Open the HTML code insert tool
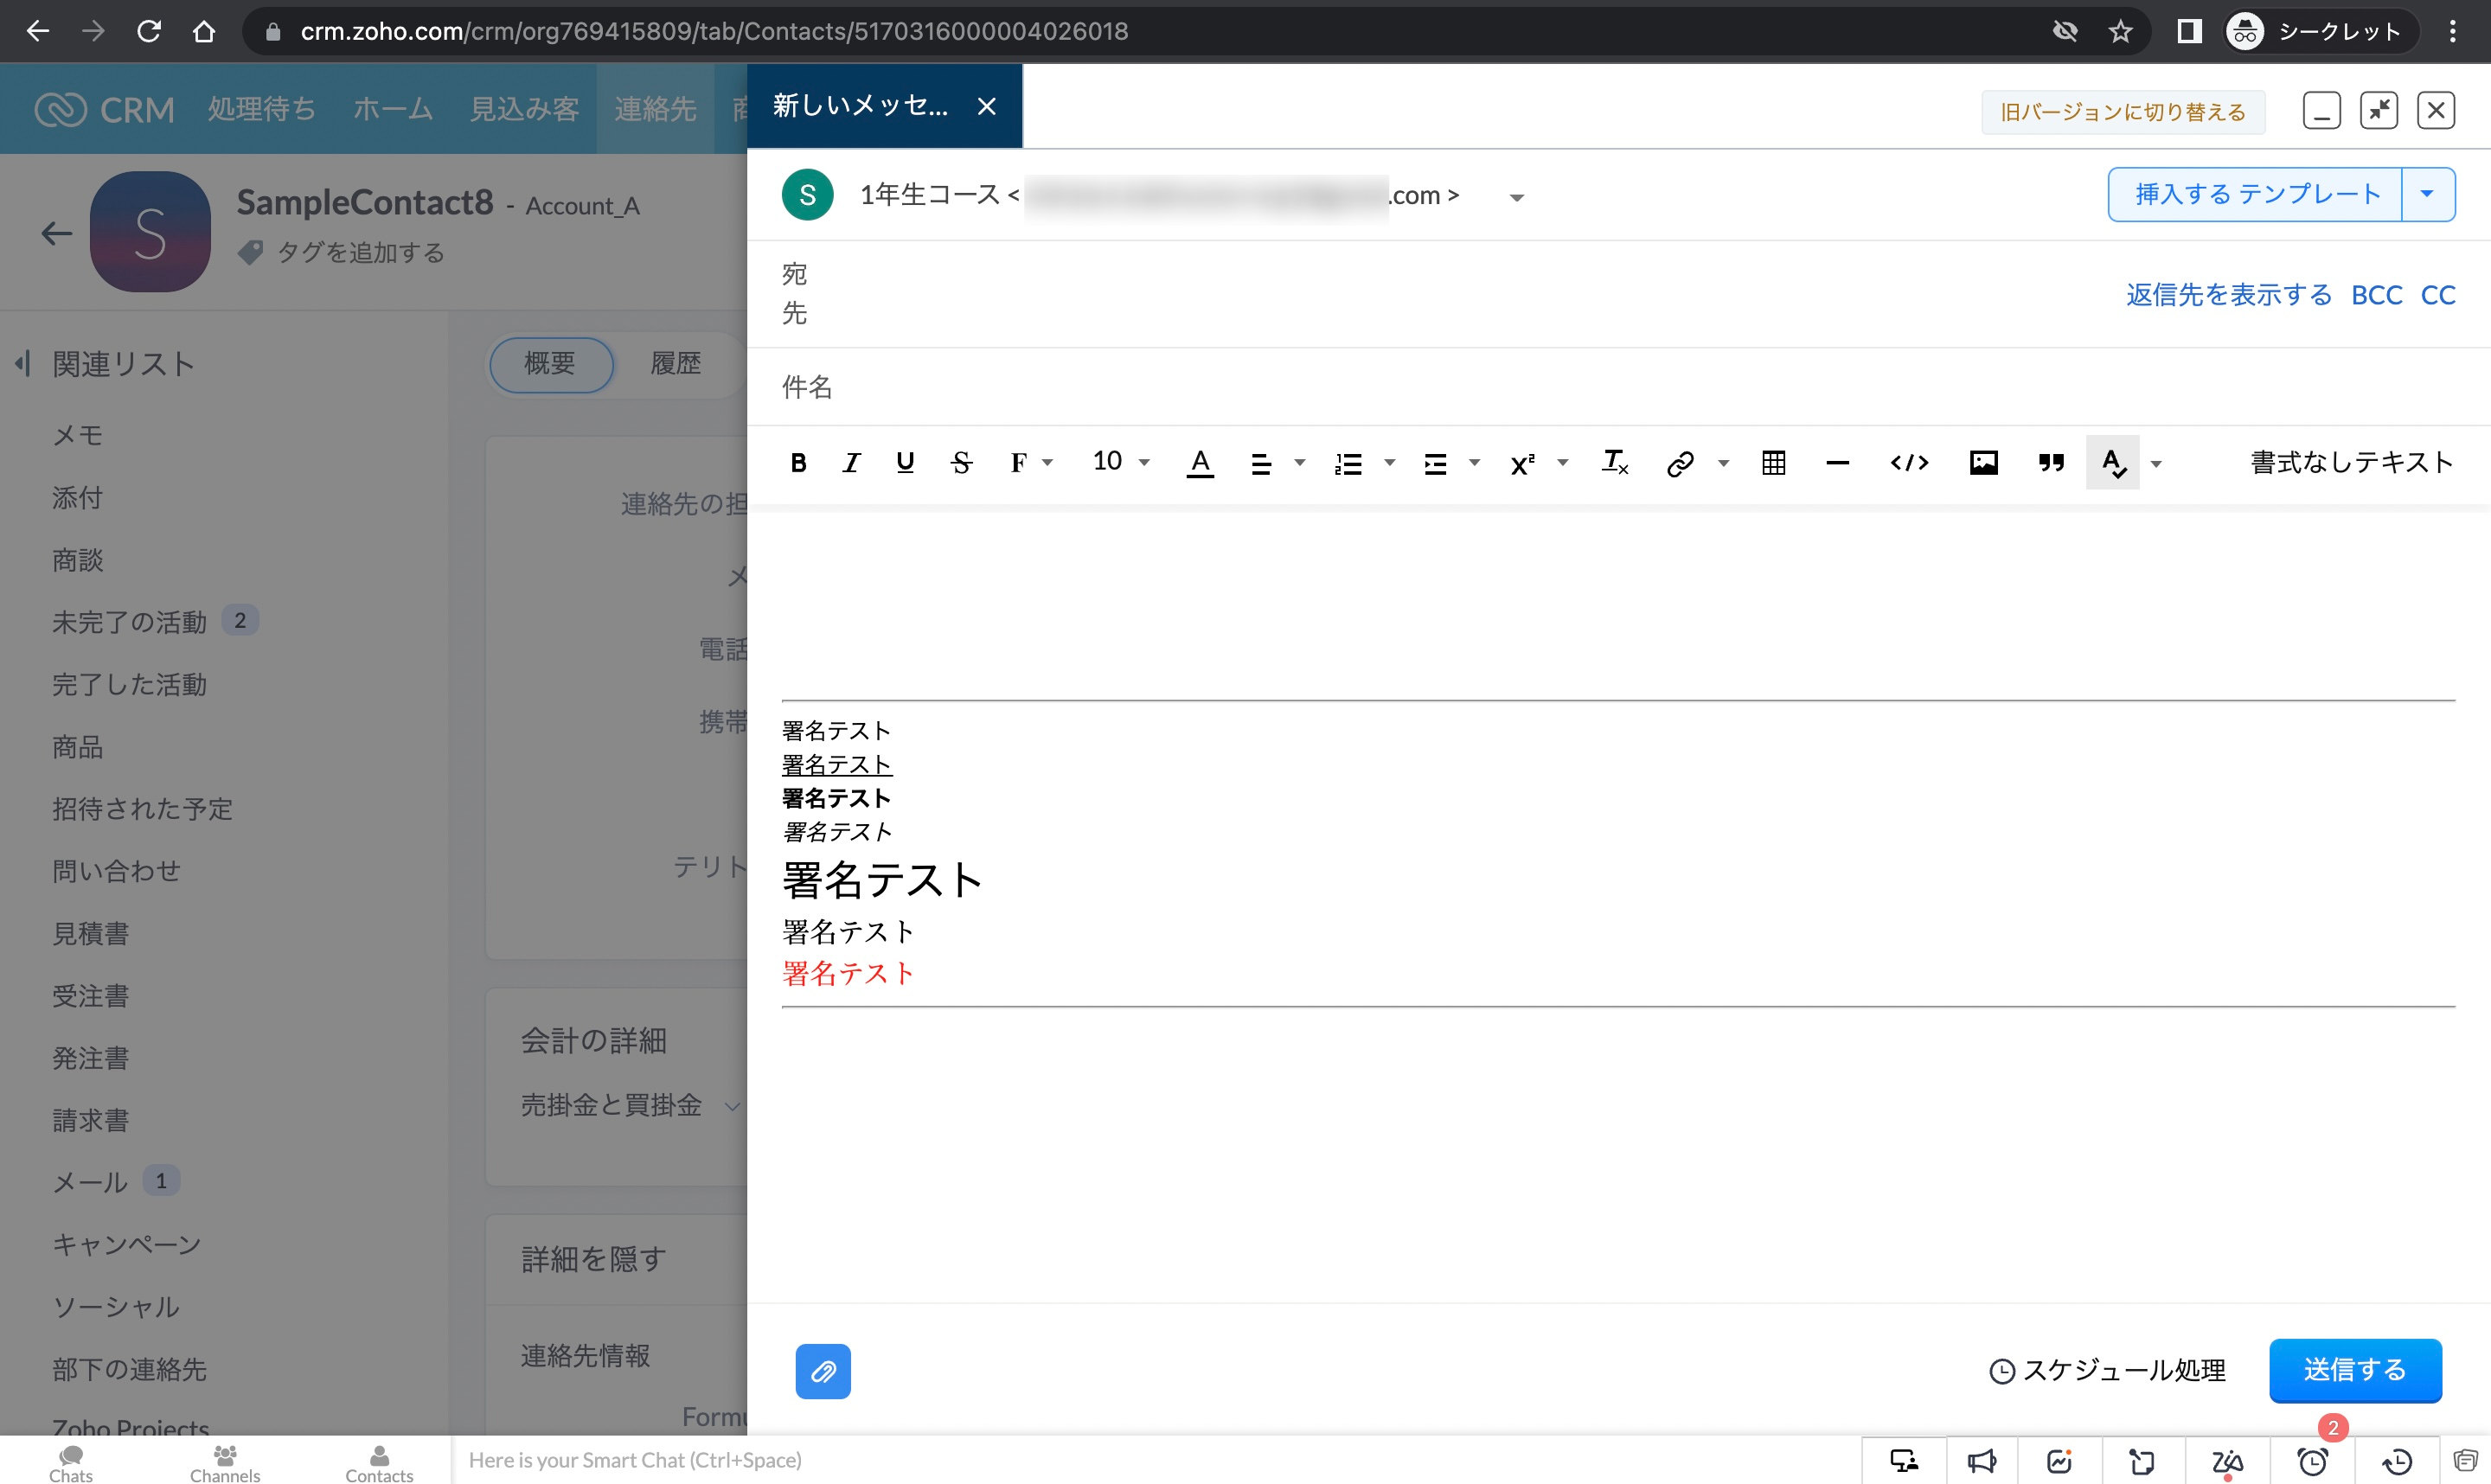 (1908, 462)
